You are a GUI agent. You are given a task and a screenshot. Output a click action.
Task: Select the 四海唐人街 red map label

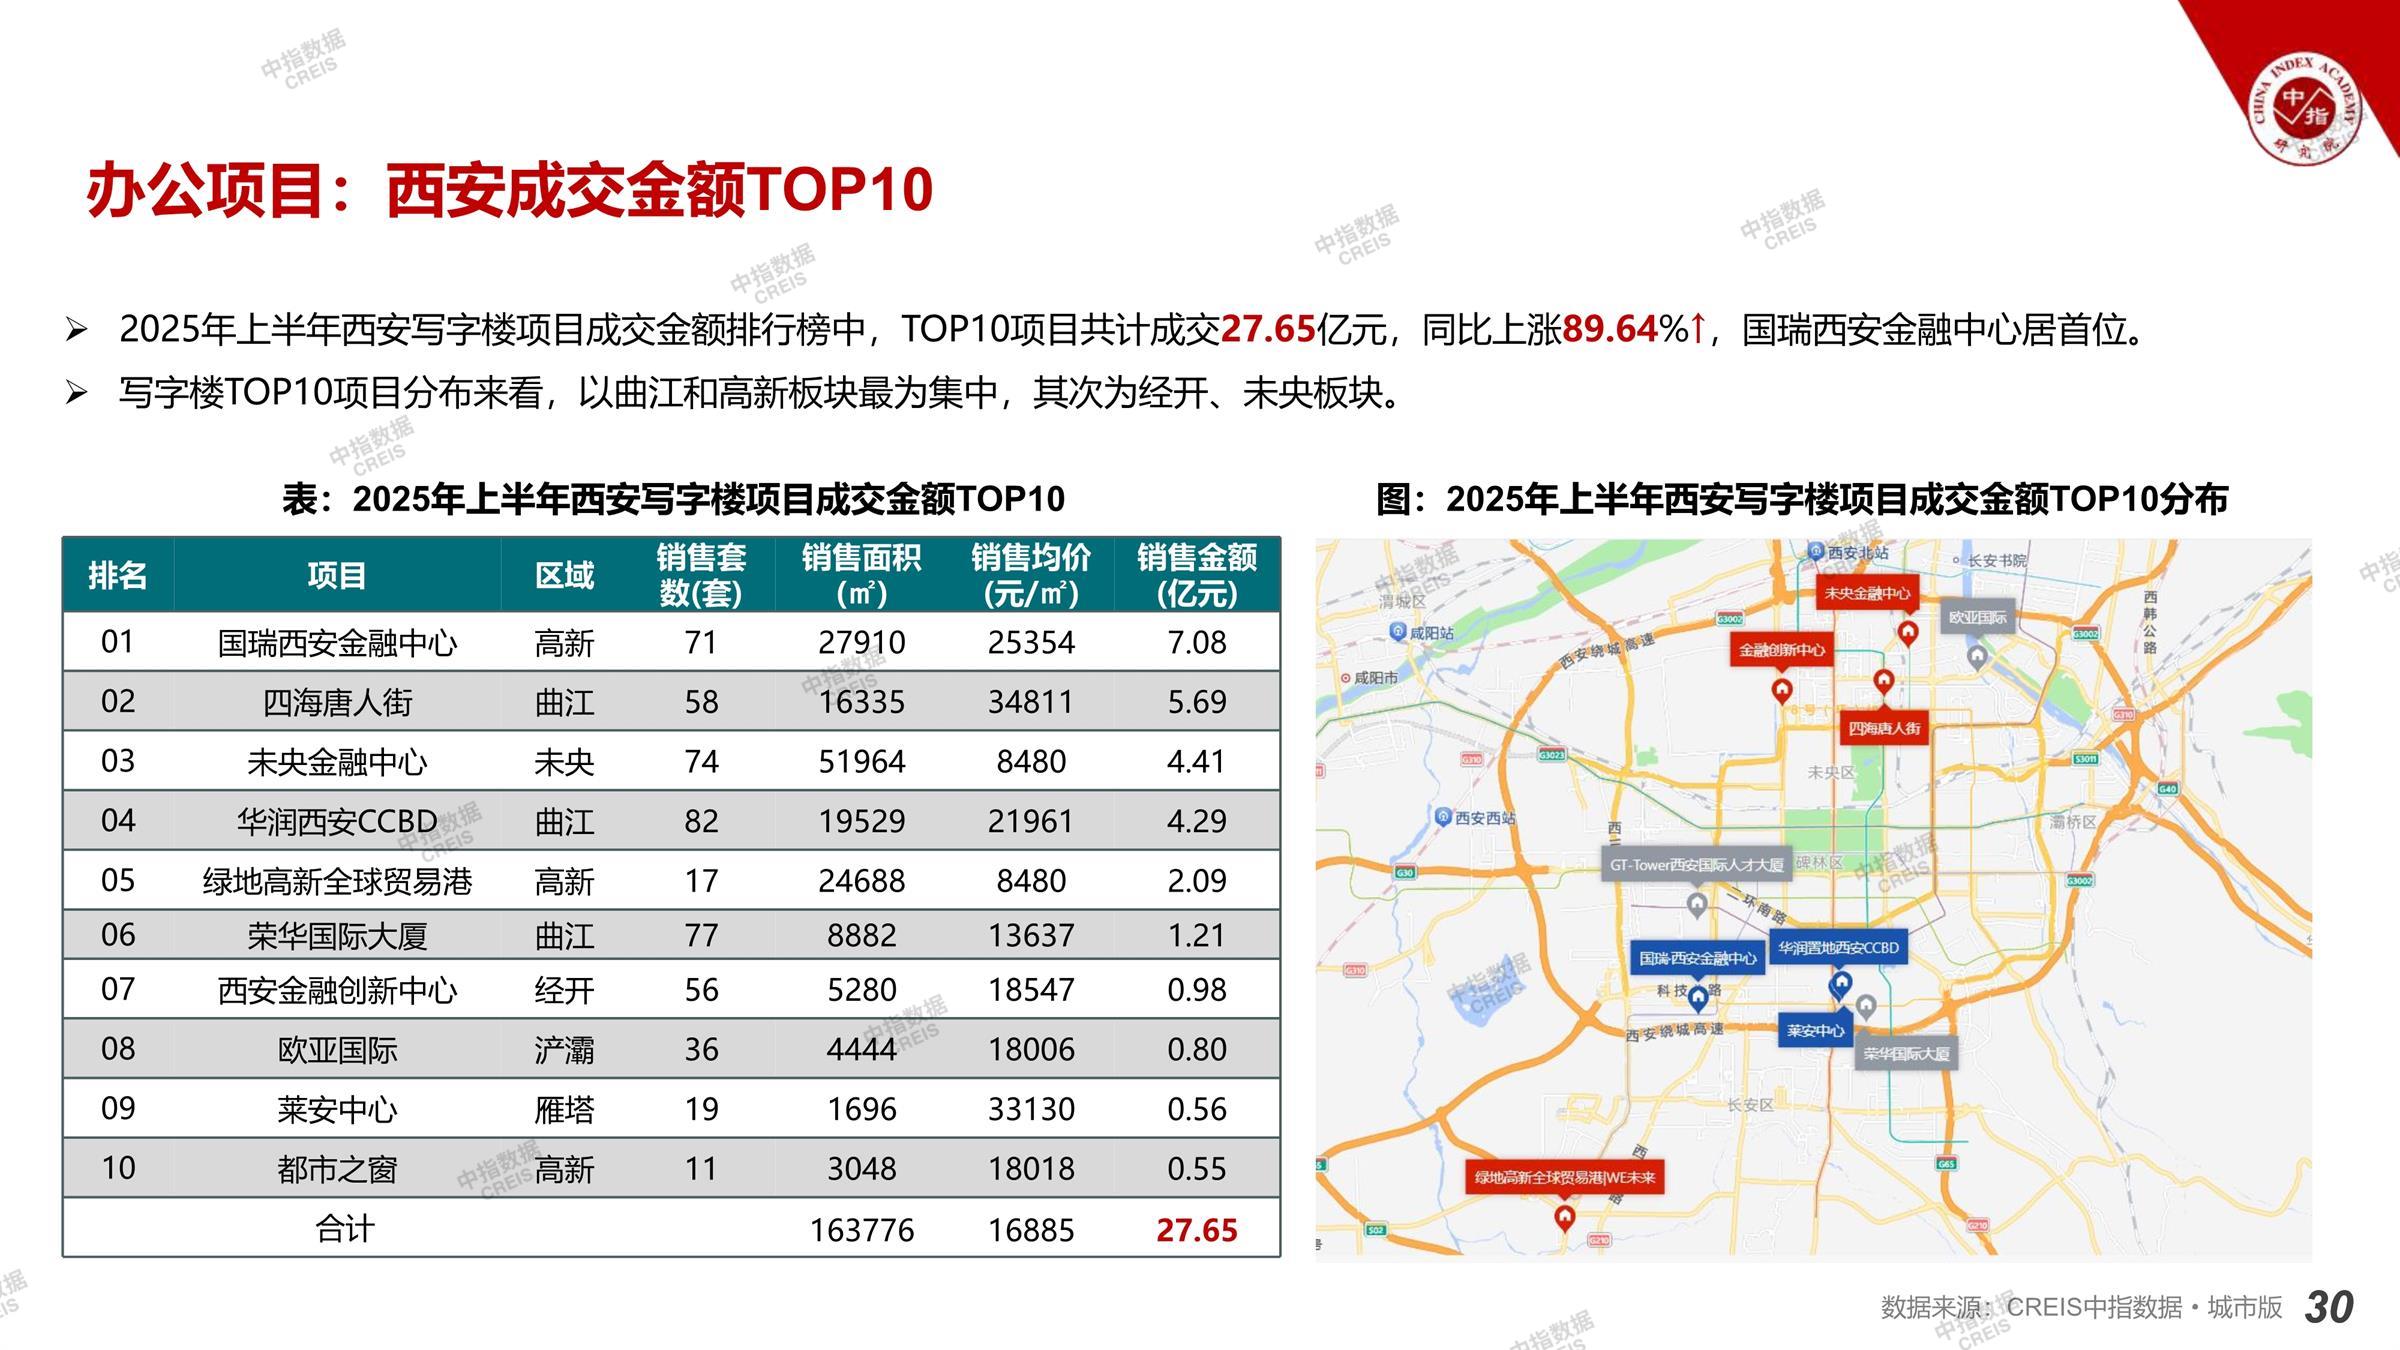(1884, 728)
